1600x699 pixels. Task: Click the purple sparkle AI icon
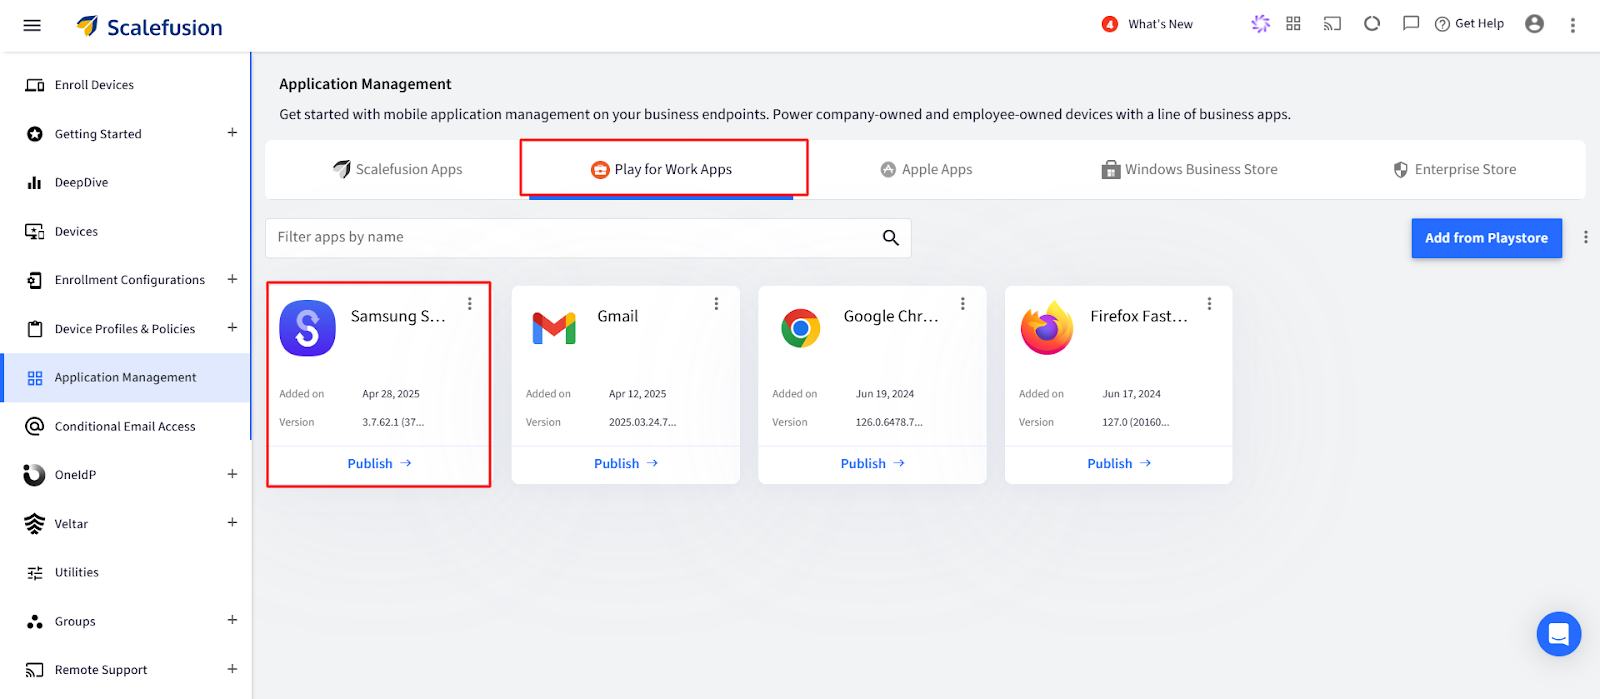pyautogui.click(x=1261, y=23)
